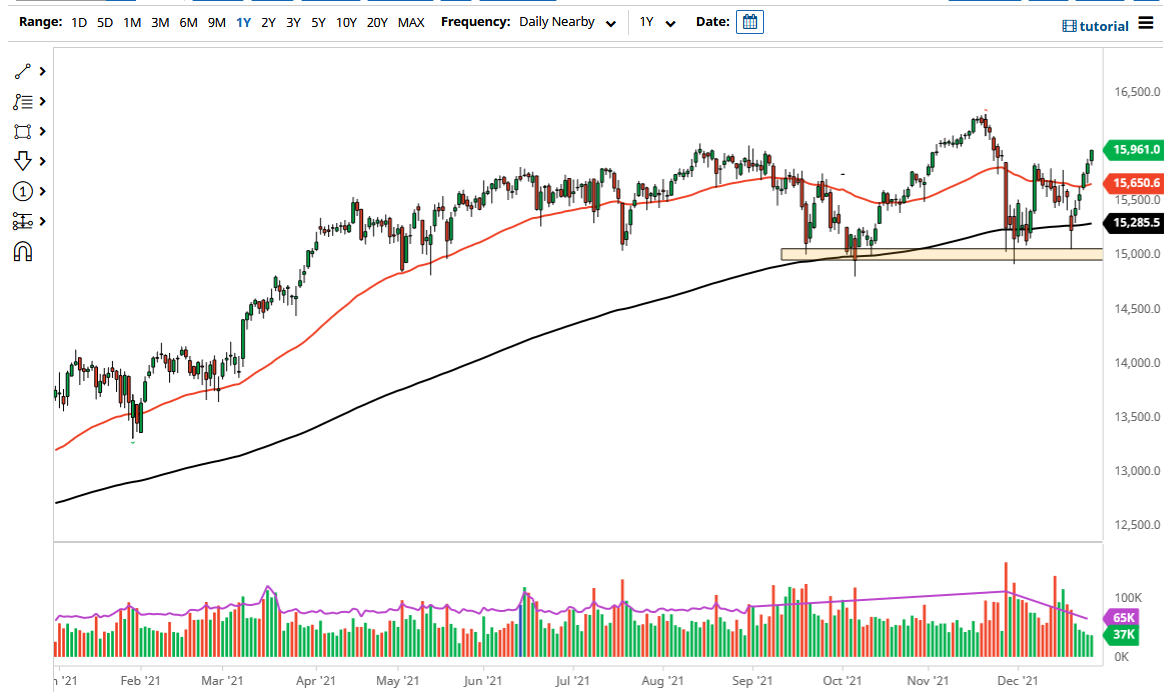Activate the 5D range option
Viewport: 1168px width, 698px height.
point(104,21)
